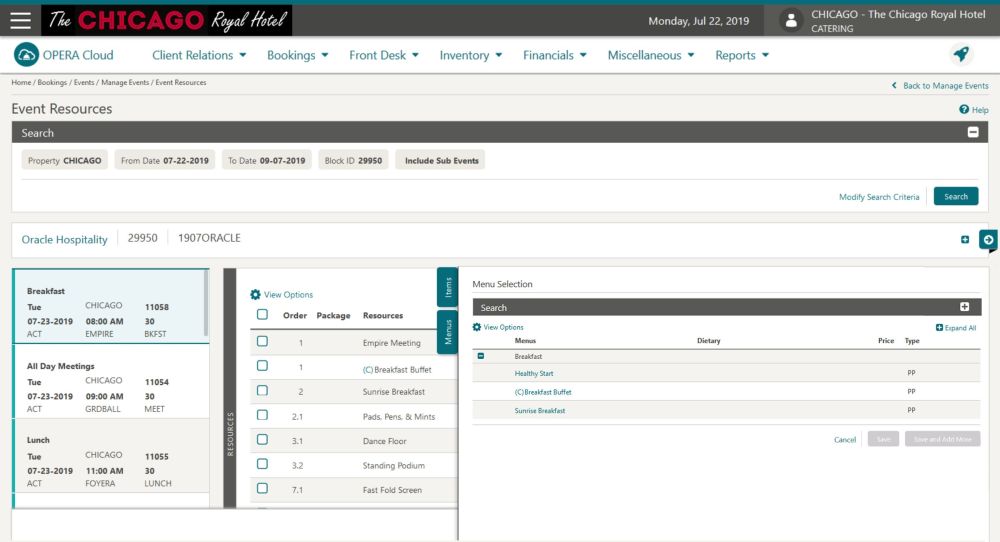Click Cancel in Menu Selection
This screenshot has width=1000, height=542.
point(845,439)
